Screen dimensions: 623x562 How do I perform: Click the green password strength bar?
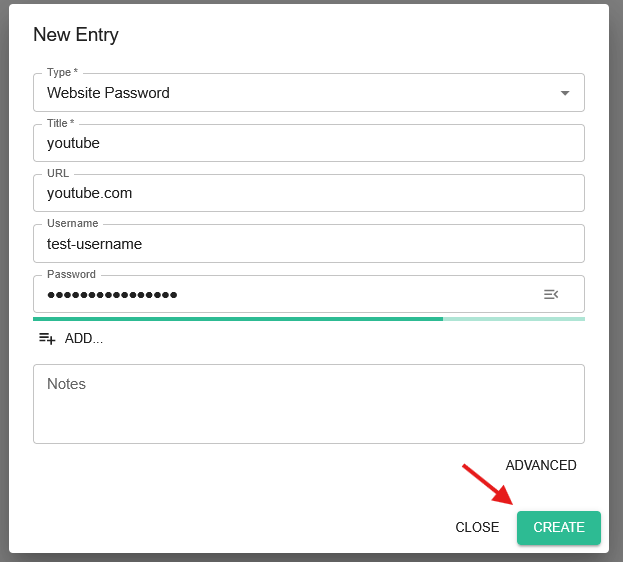[x=238, y=319]
